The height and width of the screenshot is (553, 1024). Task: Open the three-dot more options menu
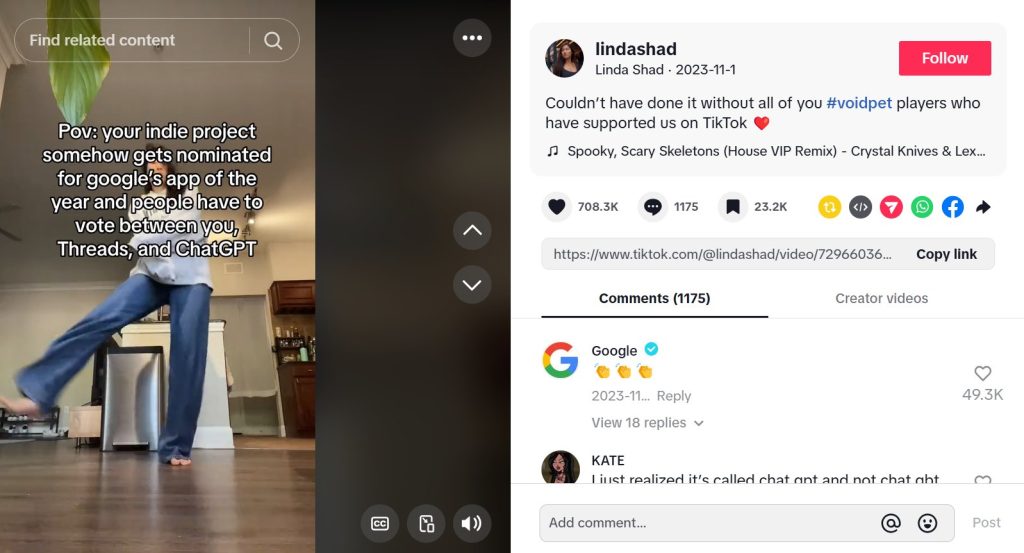click(472, 38)
